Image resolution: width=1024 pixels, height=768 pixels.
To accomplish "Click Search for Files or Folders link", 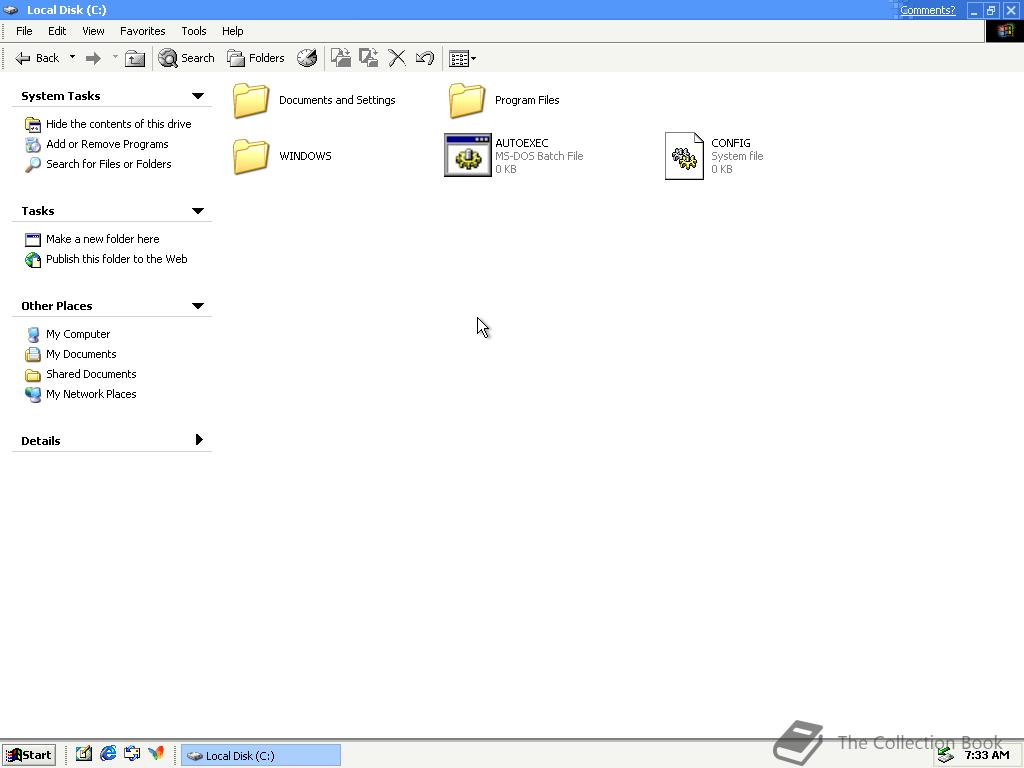I will (108, 164).
